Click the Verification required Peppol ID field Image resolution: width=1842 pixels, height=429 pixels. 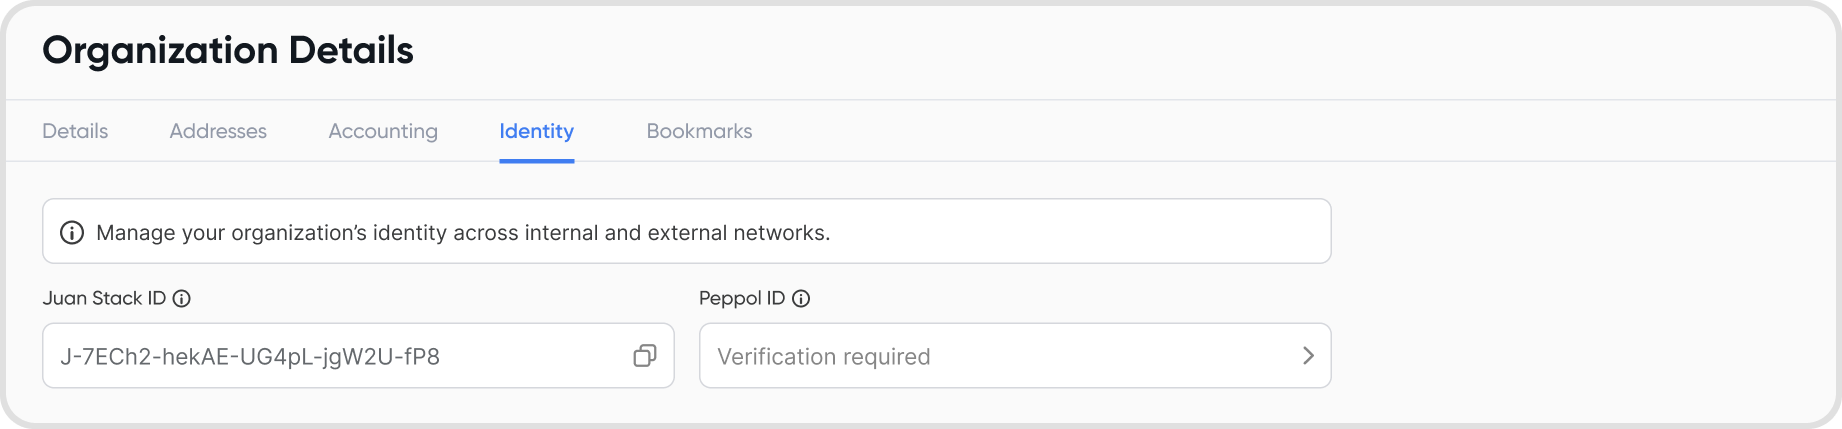1015,355
